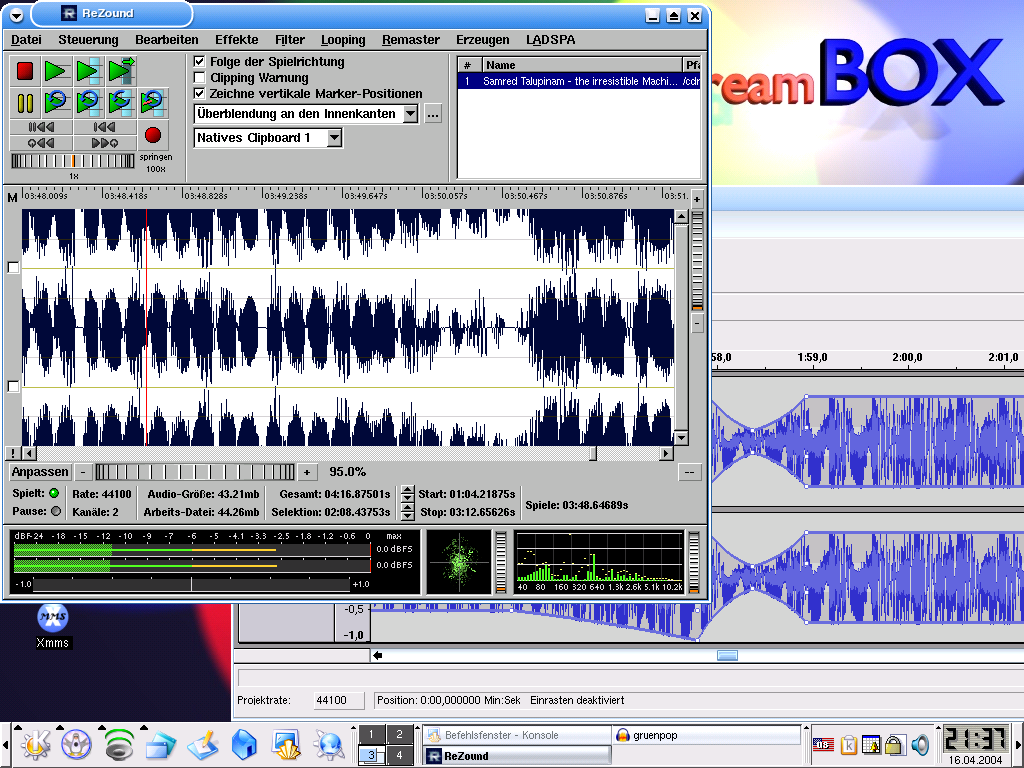
Task: Expand the Natives Clipboard 1 dropdown
Action: pyautogui.click(x=334, y=138)
